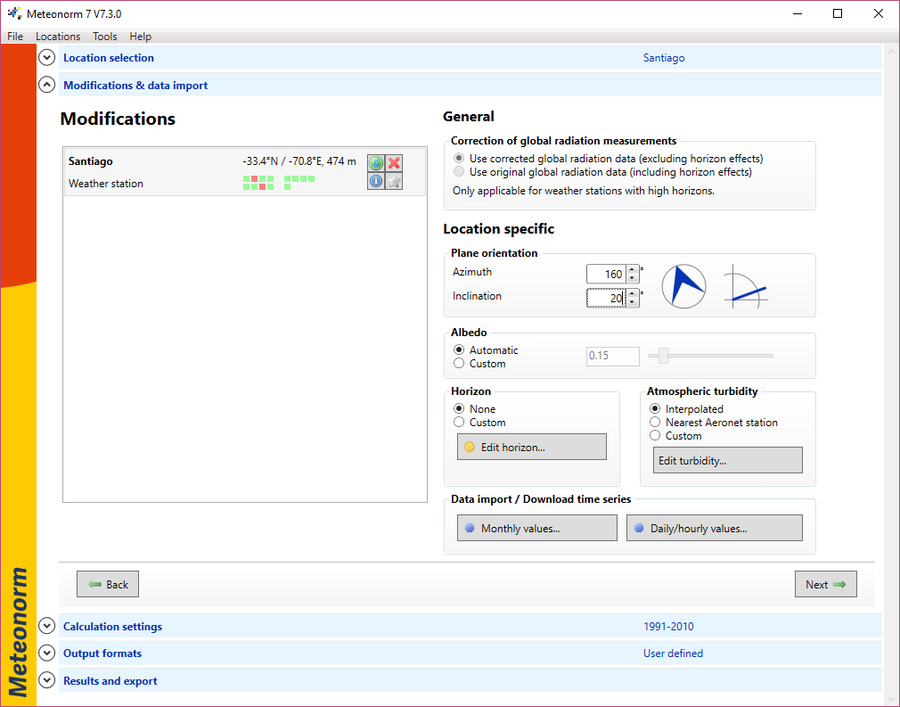Click the albedo slider handle

click(x=663, y=356)
